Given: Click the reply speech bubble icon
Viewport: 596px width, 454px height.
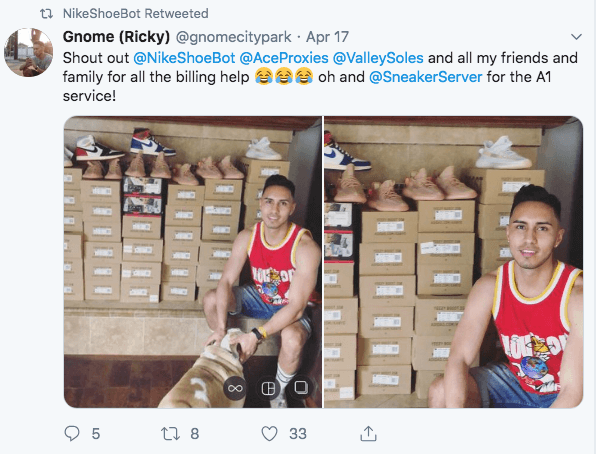Looking at the screenshot, I should click(72, 433).
